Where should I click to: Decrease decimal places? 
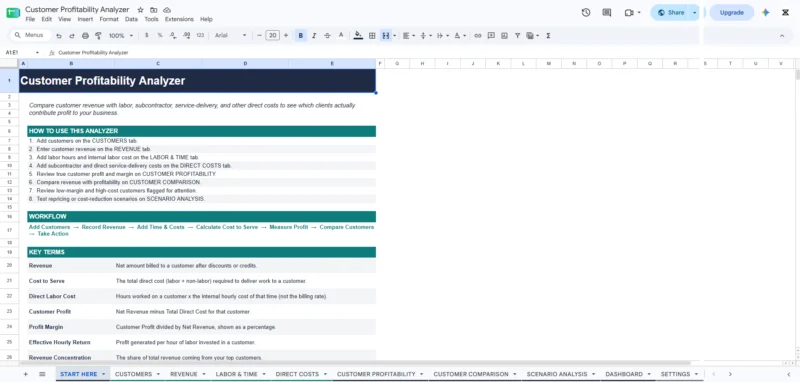tap(173, 35)
